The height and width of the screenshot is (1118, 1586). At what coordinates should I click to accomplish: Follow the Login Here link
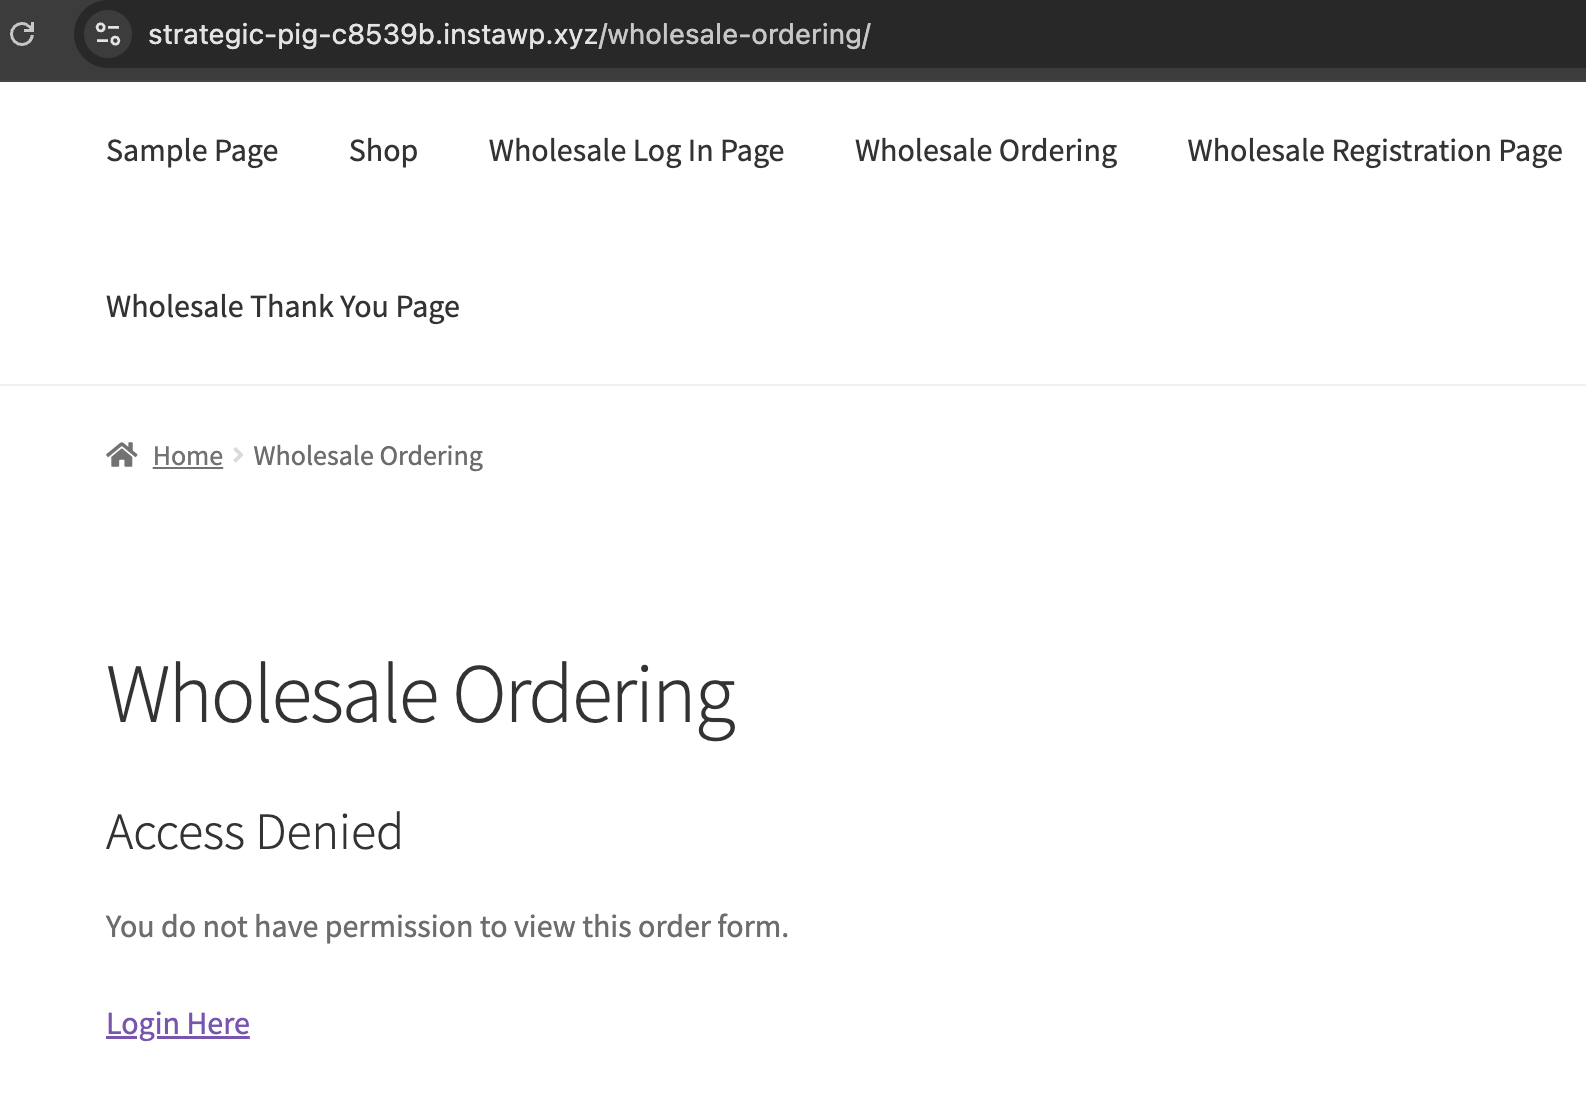[178, 1024]
